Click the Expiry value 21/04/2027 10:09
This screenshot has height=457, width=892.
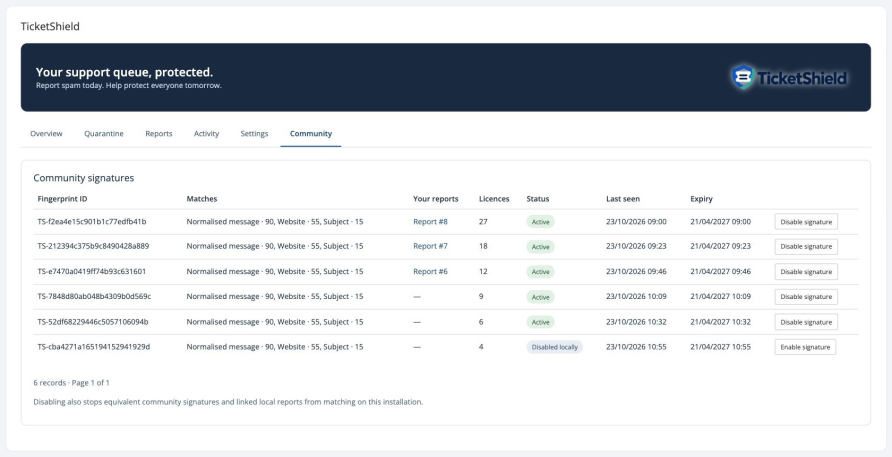[x=721, y=297]
